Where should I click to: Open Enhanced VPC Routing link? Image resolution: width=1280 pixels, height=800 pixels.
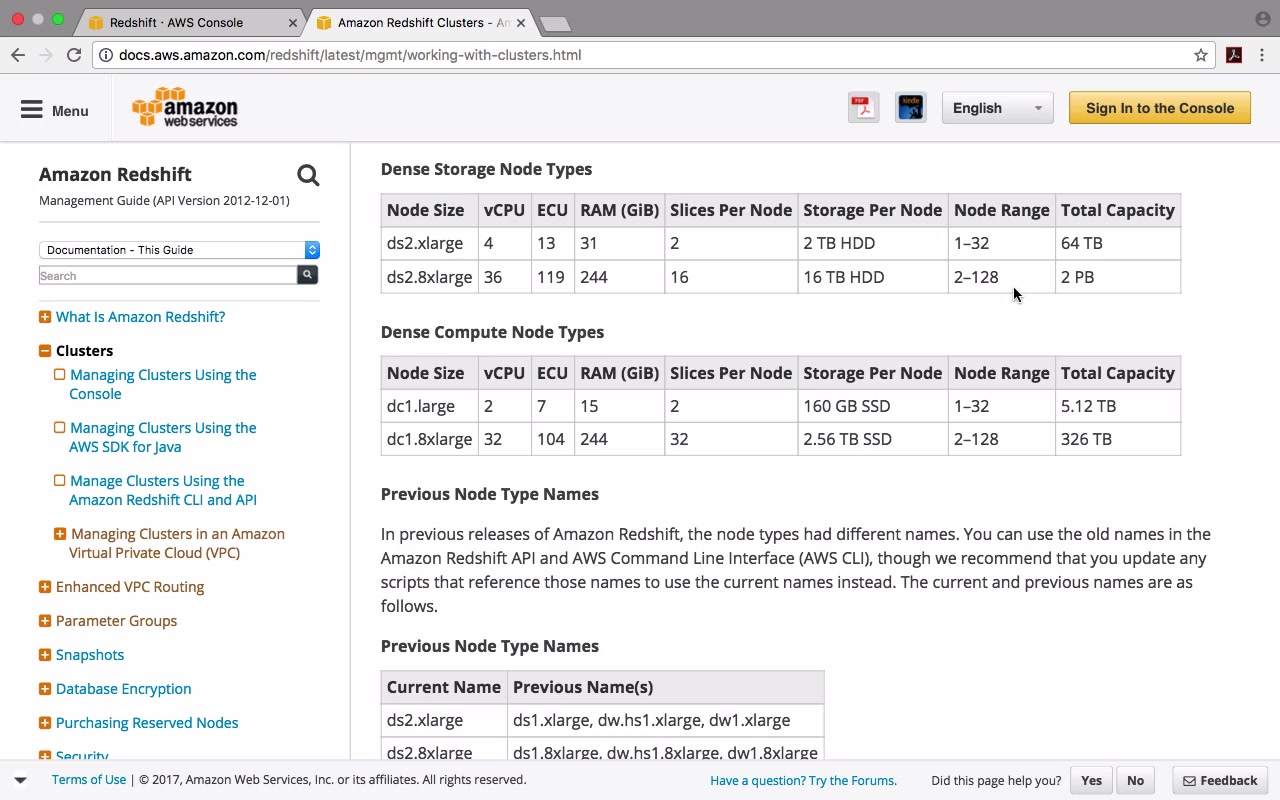coord(130,587)
